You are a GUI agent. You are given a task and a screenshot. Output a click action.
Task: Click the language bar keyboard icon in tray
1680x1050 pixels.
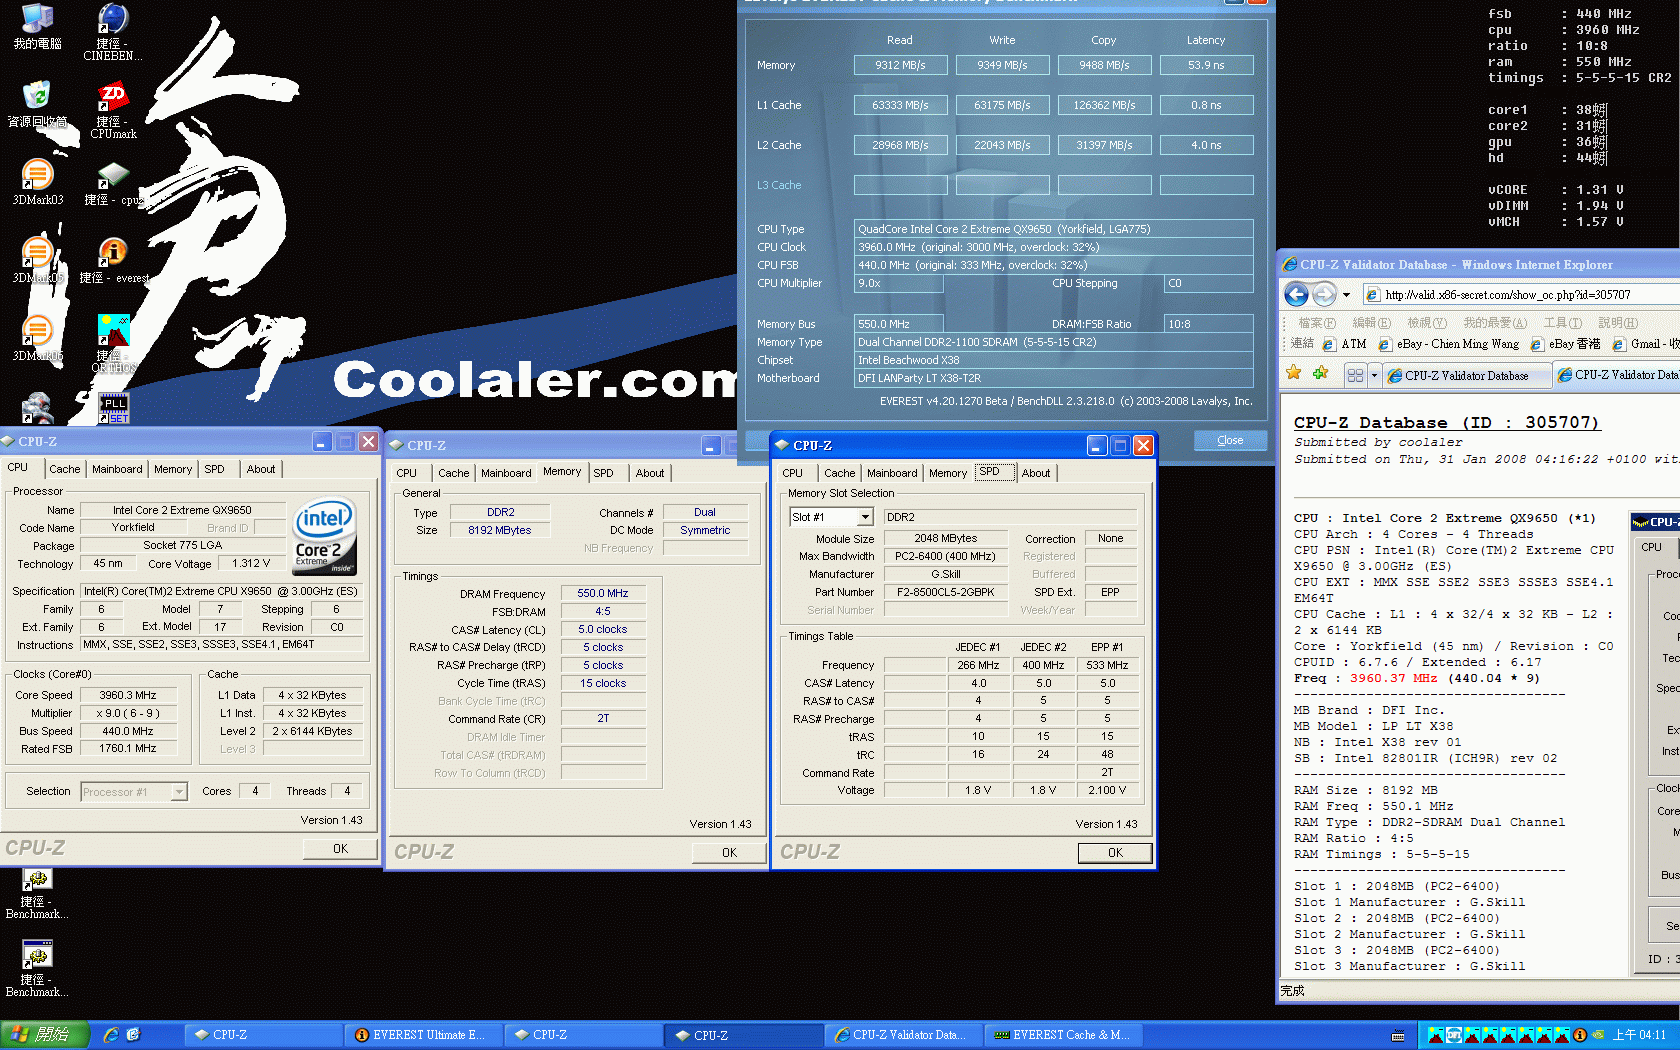[x=1398, y=1036]
